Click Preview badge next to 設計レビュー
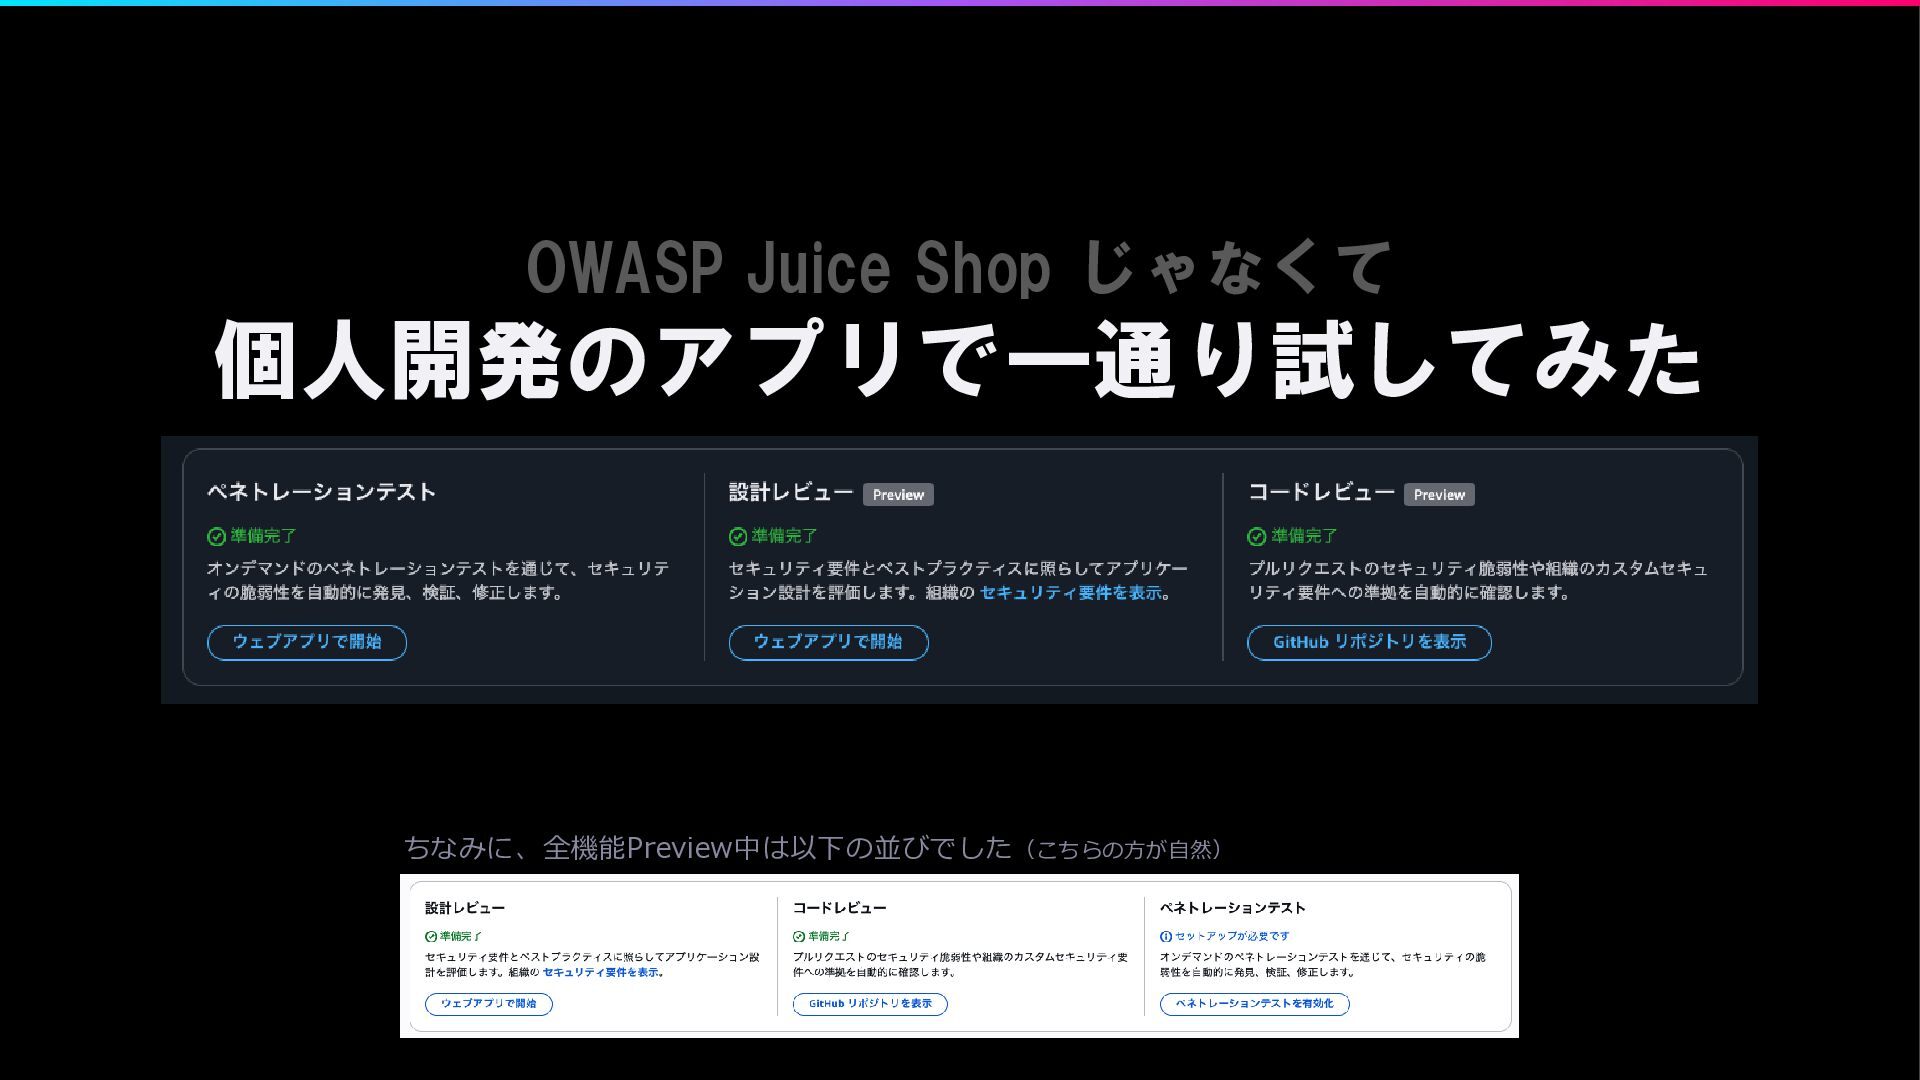Screen dimensions: 1920x1080 coord(898,495)
